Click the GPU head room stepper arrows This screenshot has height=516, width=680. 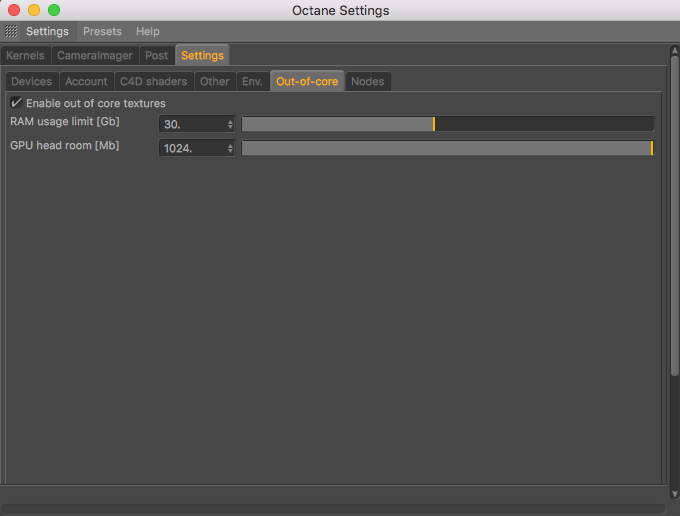[x=230, y=148]
